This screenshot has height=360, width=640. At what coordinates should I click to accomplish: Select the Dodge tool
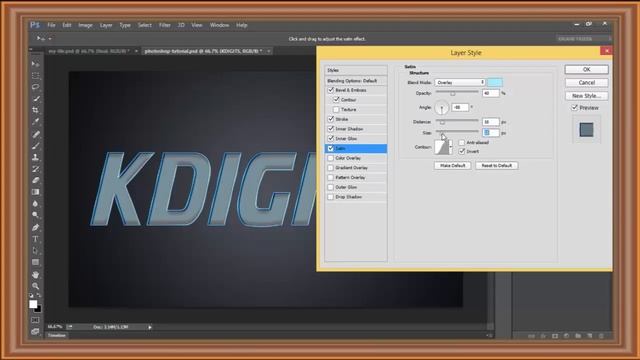[x=36, y=215]
